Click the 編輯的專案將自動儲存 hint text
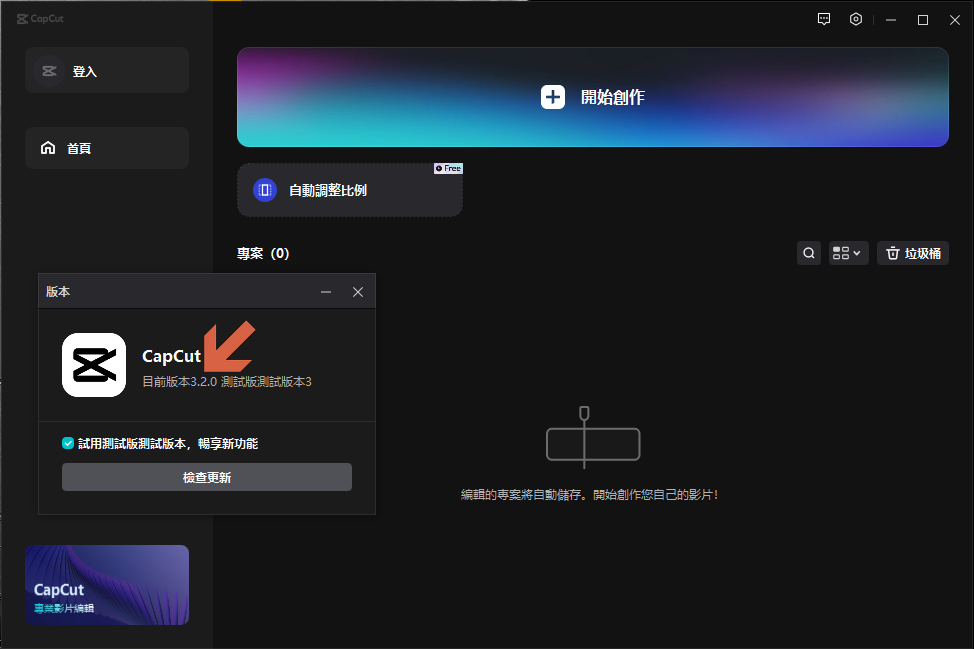This screenshot has height=649, width=974. click(x=589, y=495)
